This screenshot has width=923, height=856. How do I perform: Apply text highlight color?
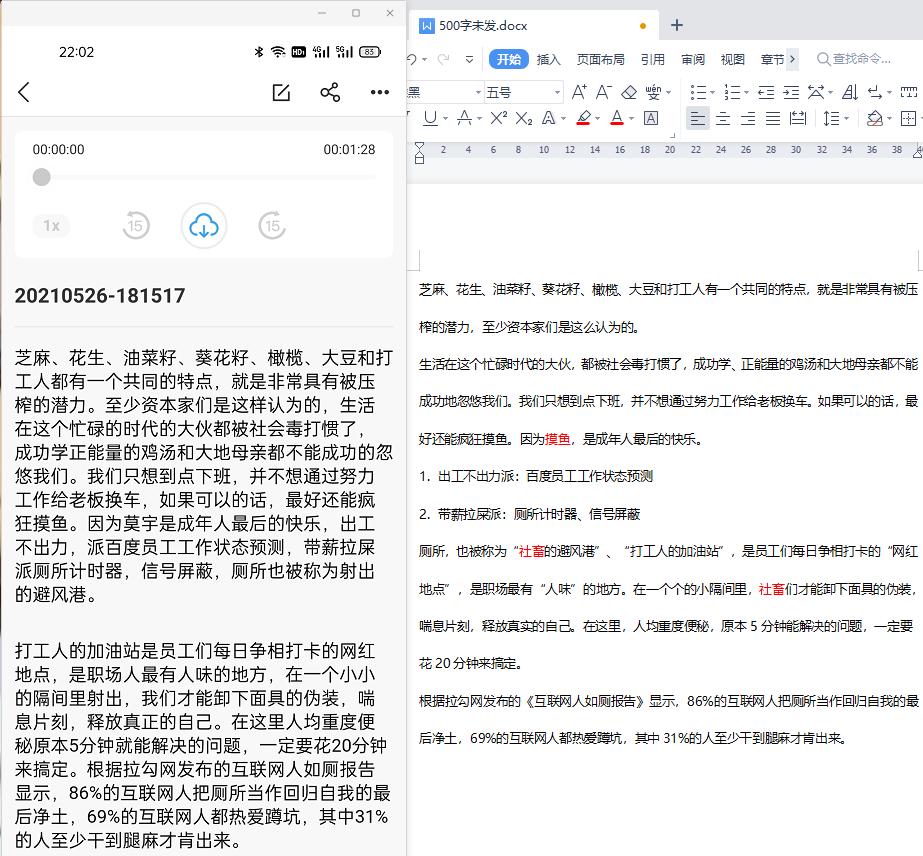pyautogui.click(x=583, y=118)
